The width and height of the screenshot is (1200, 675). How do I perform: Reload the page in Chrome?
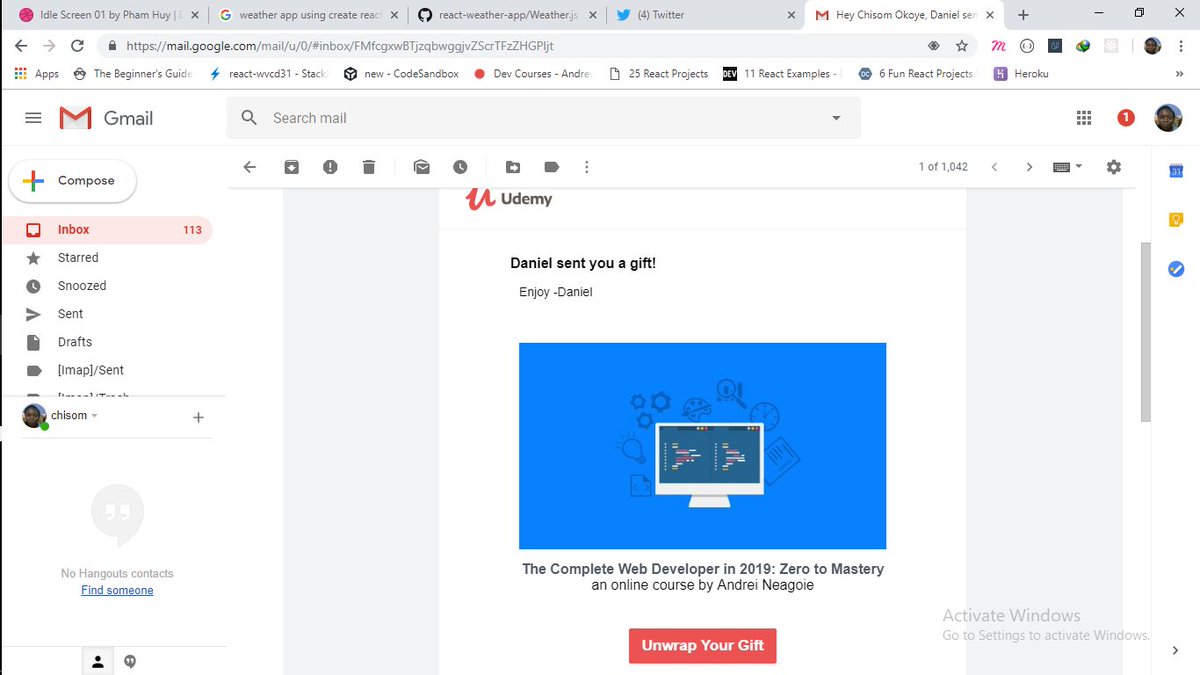[77, 45]
